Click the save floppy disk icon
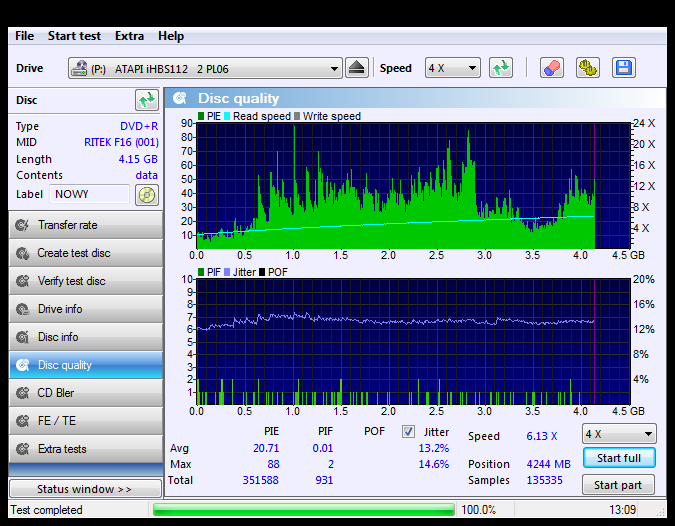The image size is (675, 526). coord(624,68)
